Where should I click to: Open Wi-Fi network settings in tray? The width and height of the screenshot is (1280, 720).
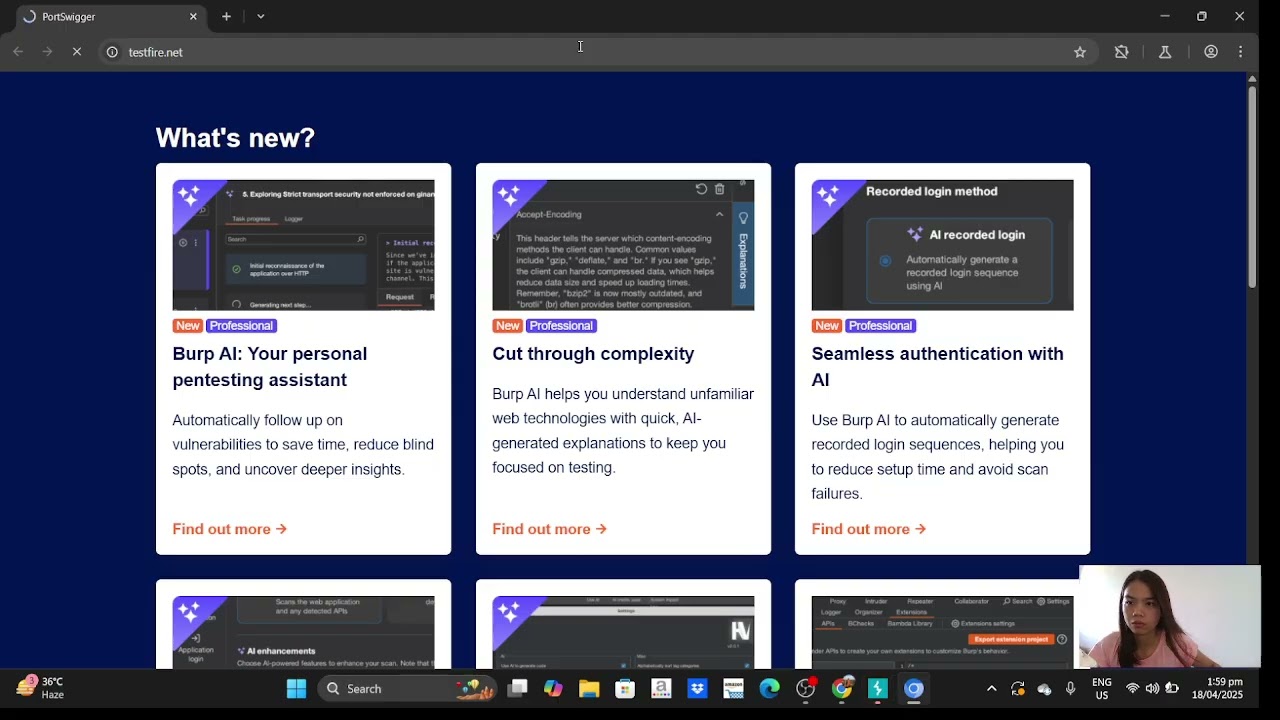click(x=1133, y=688)
